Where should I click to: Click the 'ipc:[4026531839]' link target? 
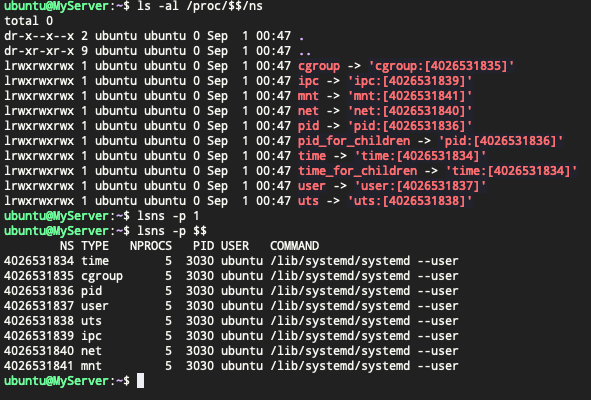point(410,81)
